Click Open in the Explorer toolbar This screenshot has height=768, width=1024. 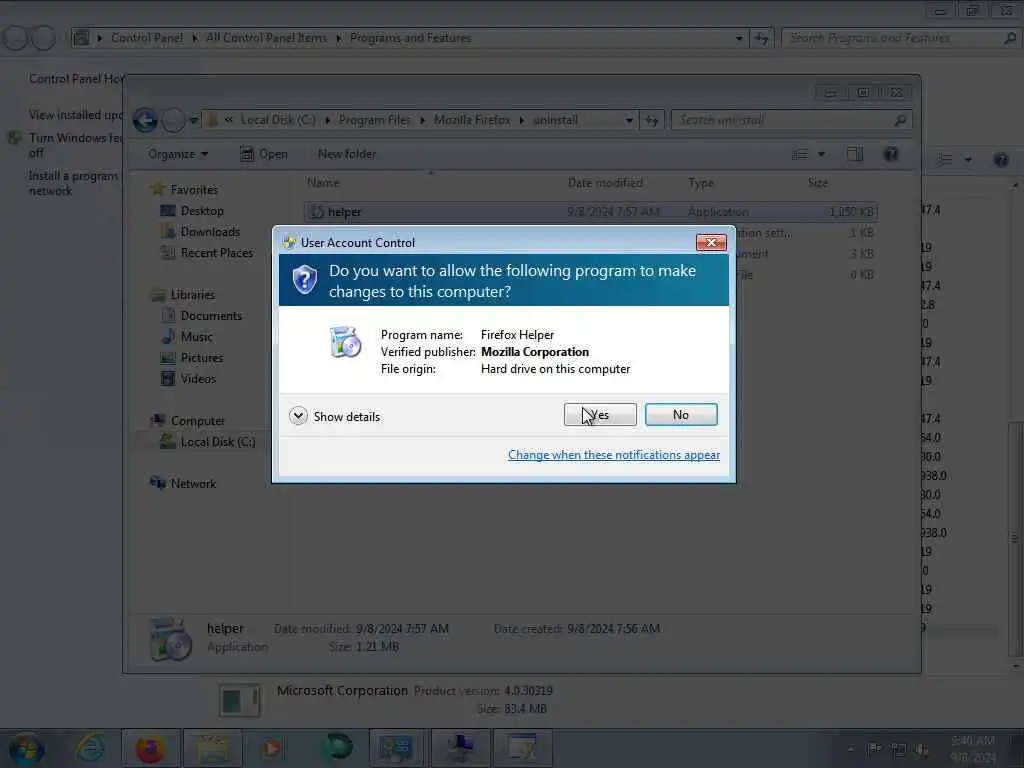tap(264, 154)
